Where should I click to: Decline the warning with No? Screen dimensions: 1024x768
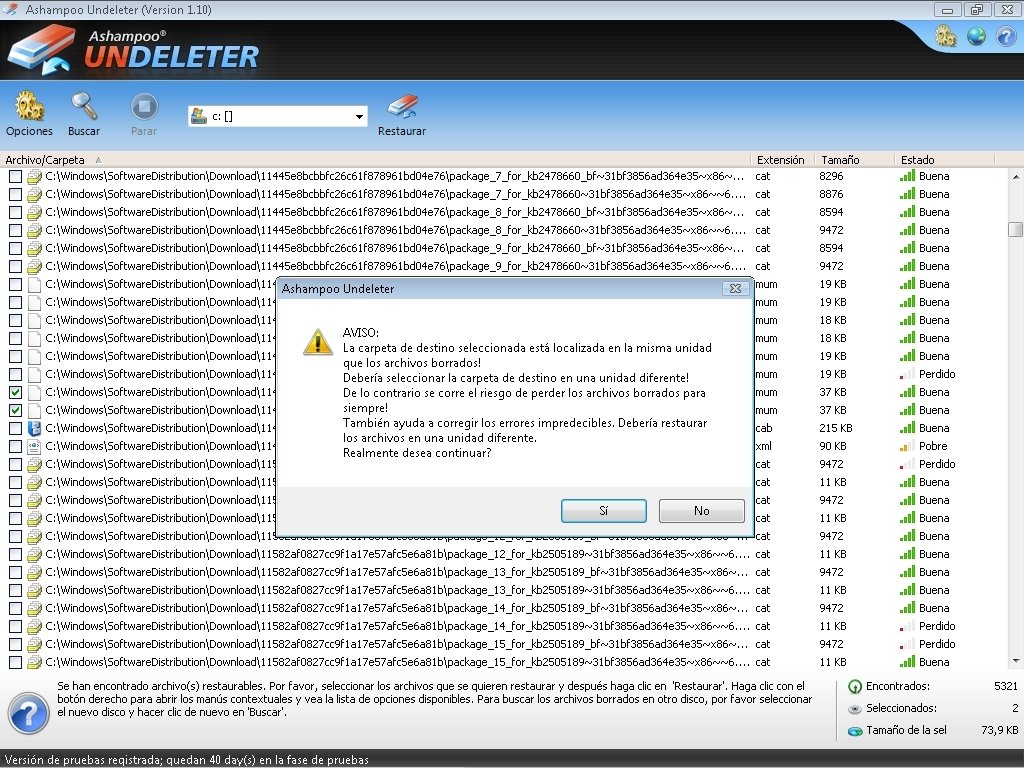tap(701, 511)
